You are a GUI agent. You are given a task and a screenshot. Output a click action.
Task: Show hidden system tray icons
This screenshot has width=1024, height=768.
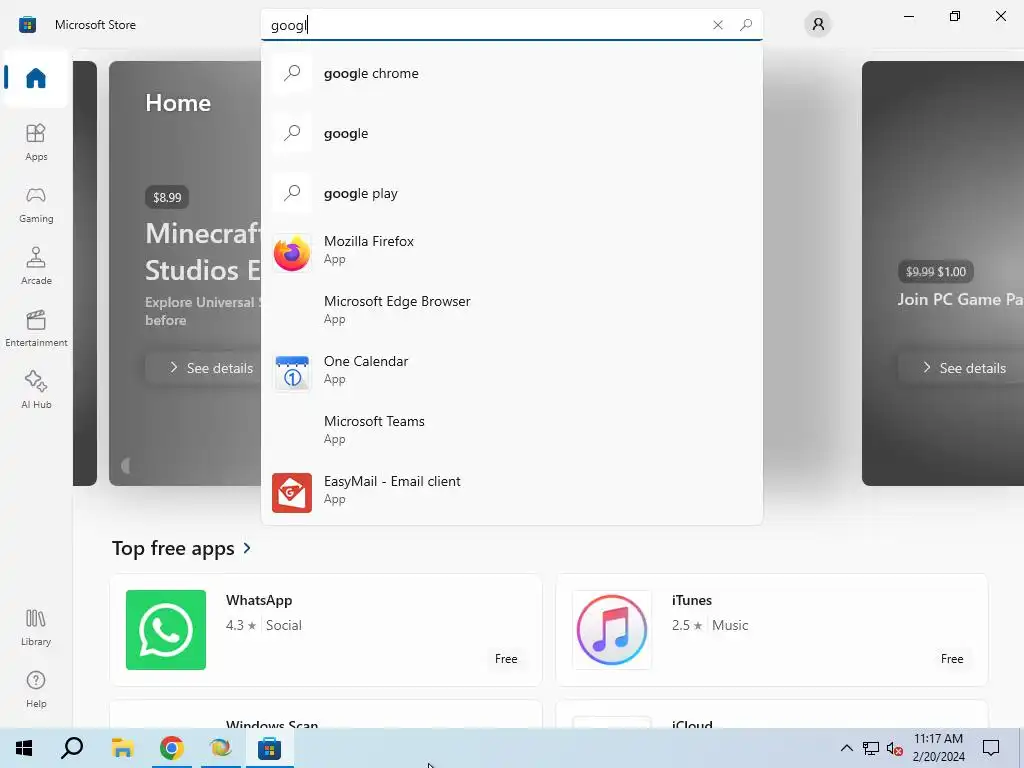click(x=846, y=748)
